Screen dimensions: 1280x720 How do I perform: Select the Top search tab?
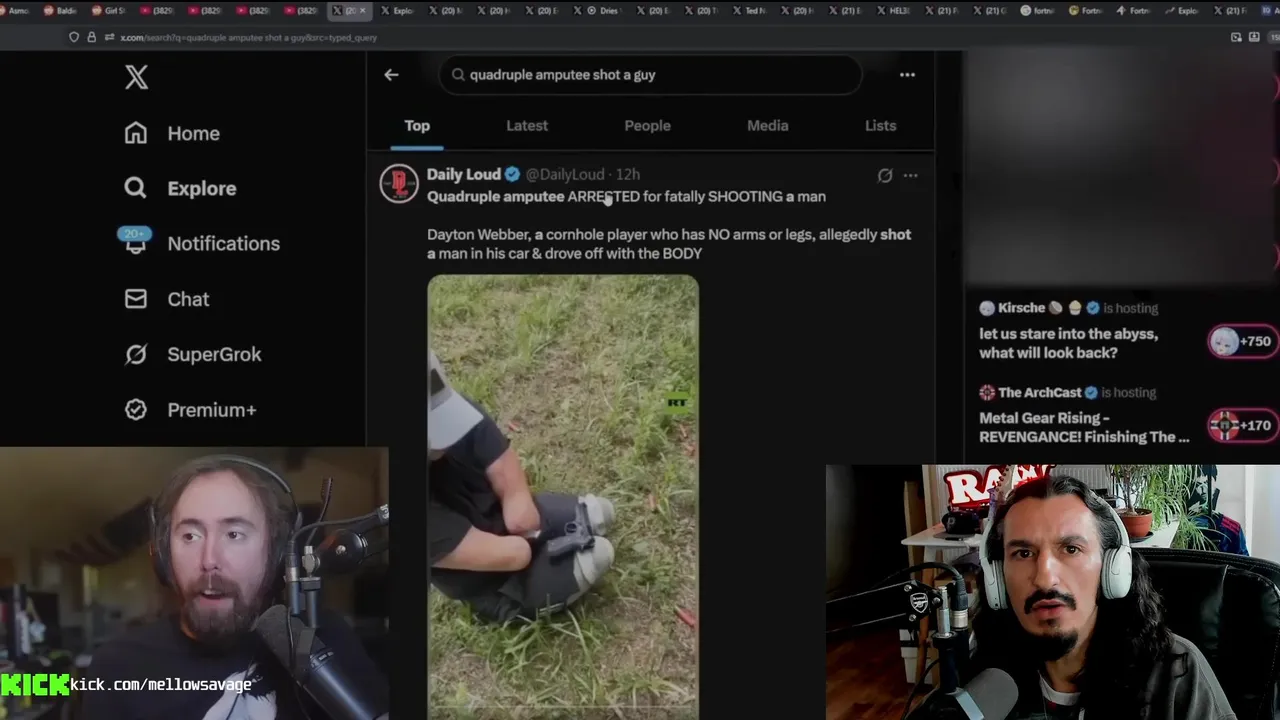coord(417,125)
